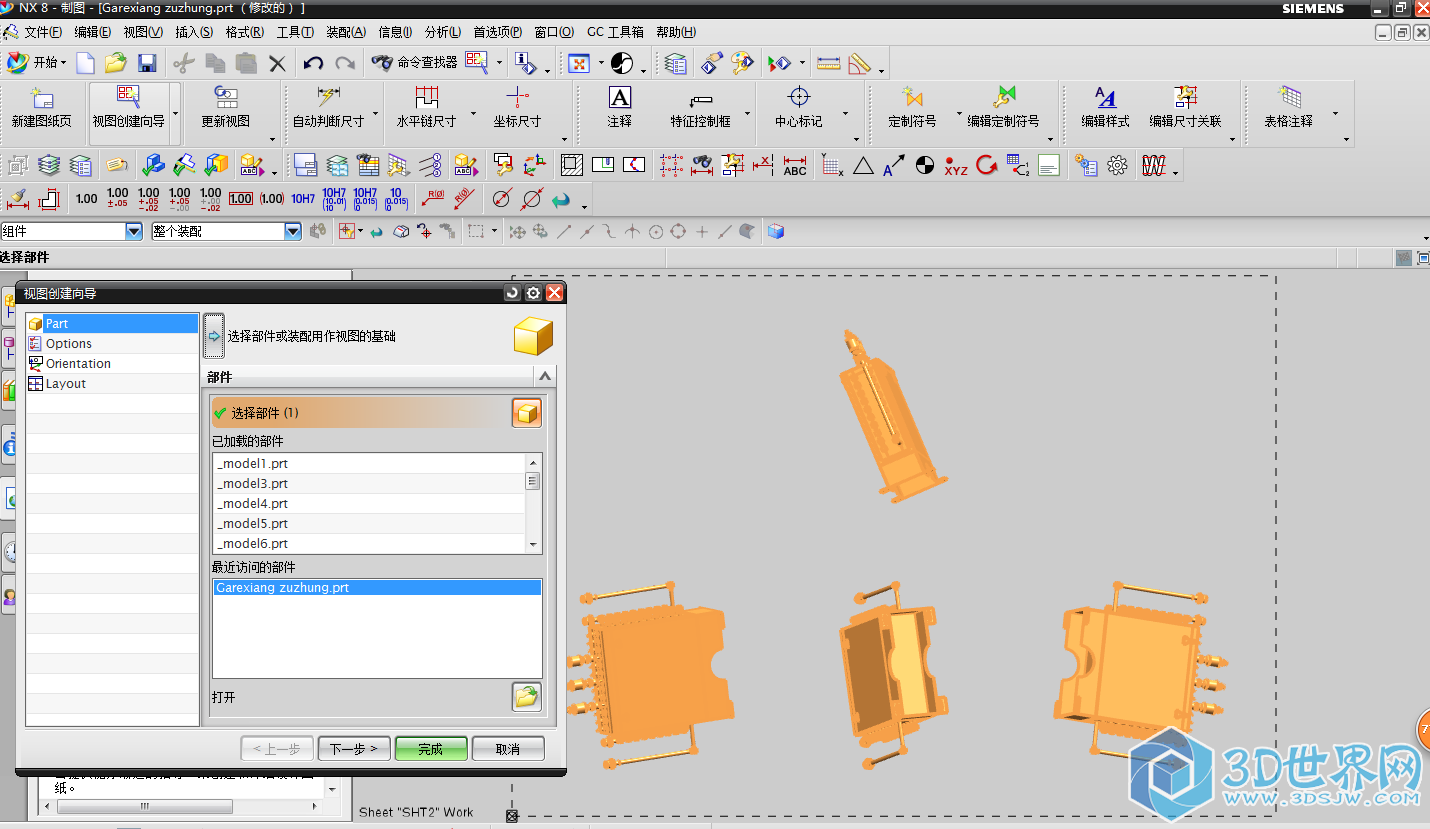The image size is (1430, 829).
Task: Redo the action
Action: point(345,63)
